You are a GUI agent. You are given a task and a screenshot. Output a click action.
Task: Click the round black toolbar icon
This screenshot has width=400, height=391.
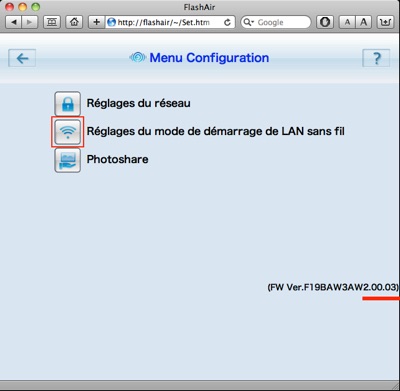tap(325, 22)
